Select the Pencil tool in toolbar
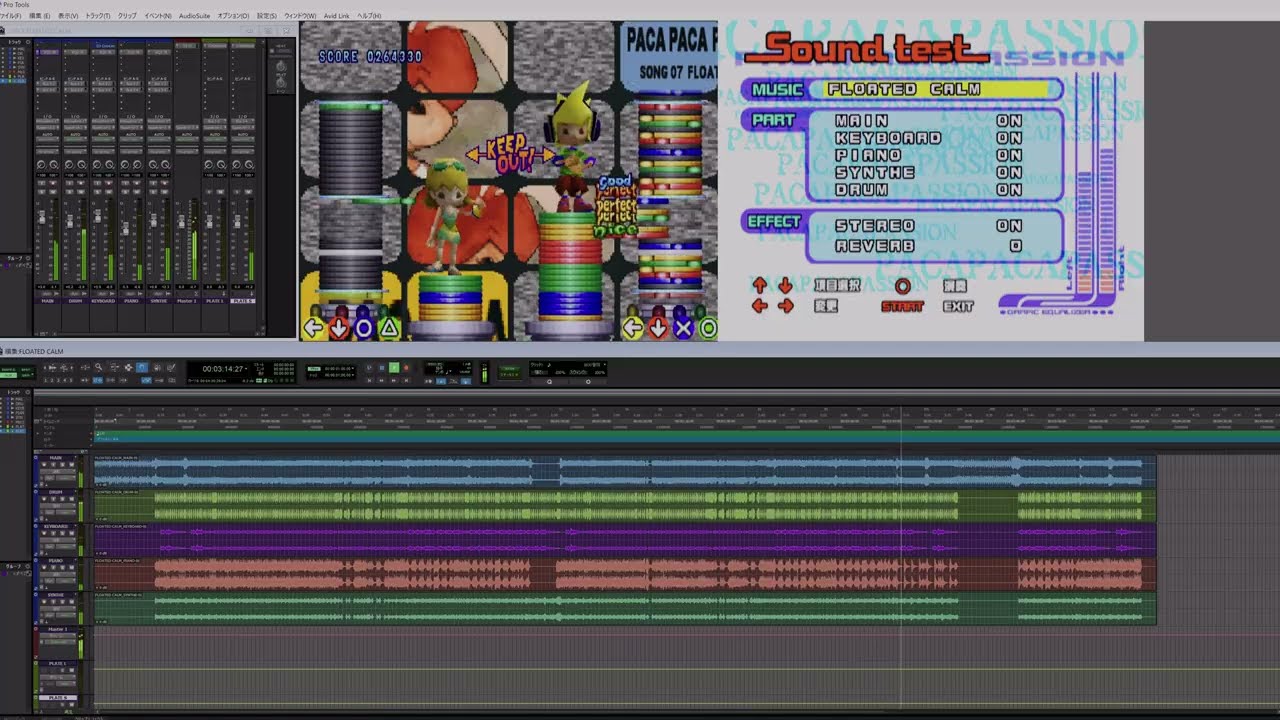The width and height of the screenshot is (1280, 720). tap(170, 368)
